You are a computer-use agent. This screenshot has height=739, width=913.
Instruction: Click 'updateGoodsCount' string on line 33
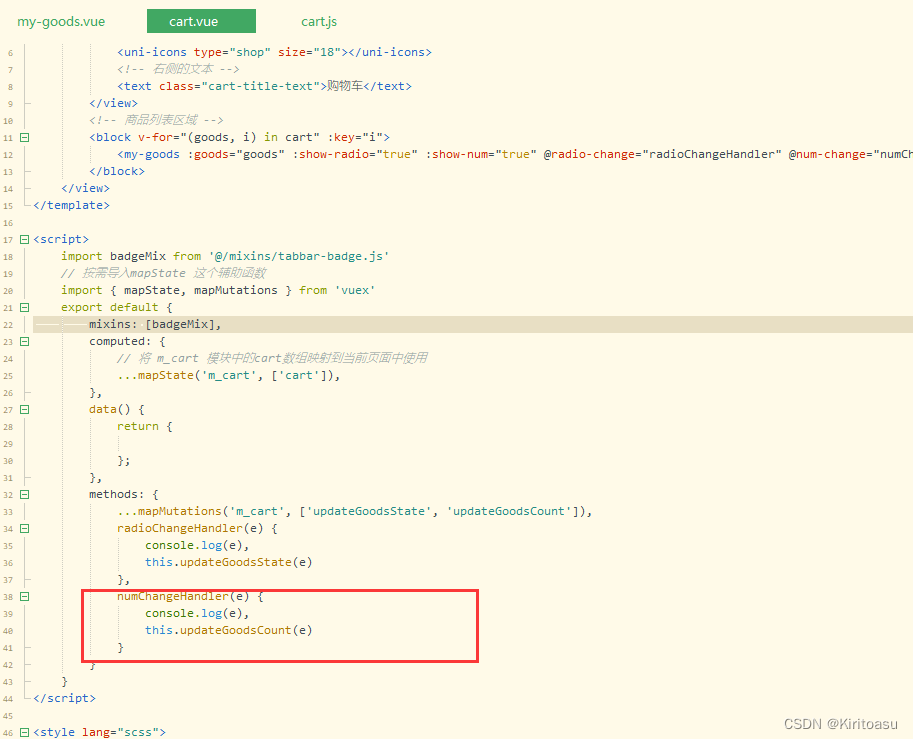point(509,511)
